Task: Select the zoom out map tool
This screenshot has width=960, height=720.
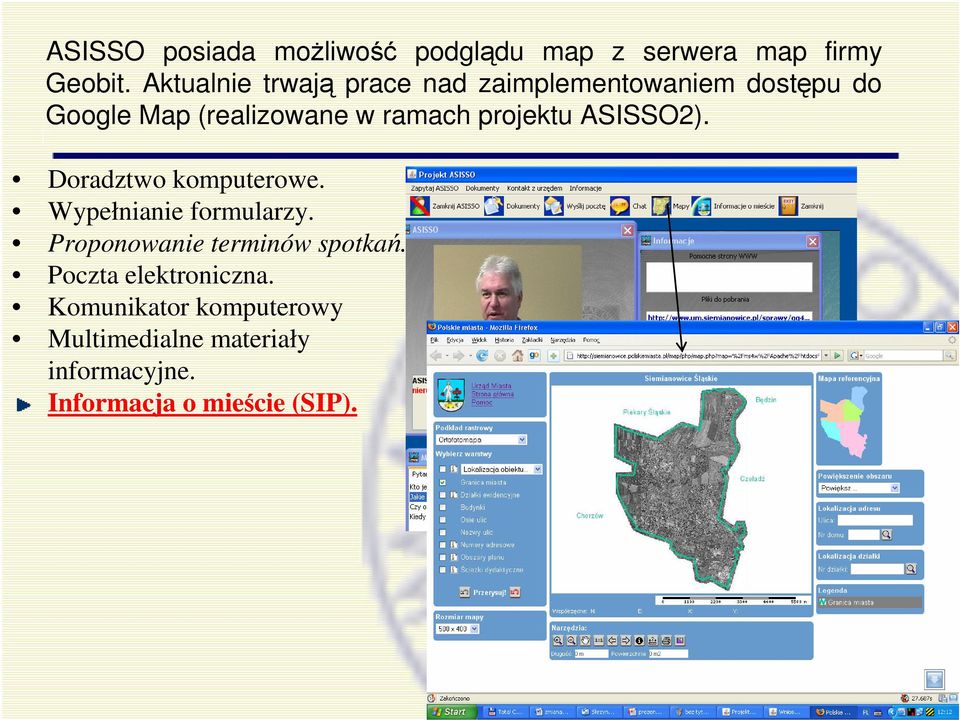Action: pos(571,640)
